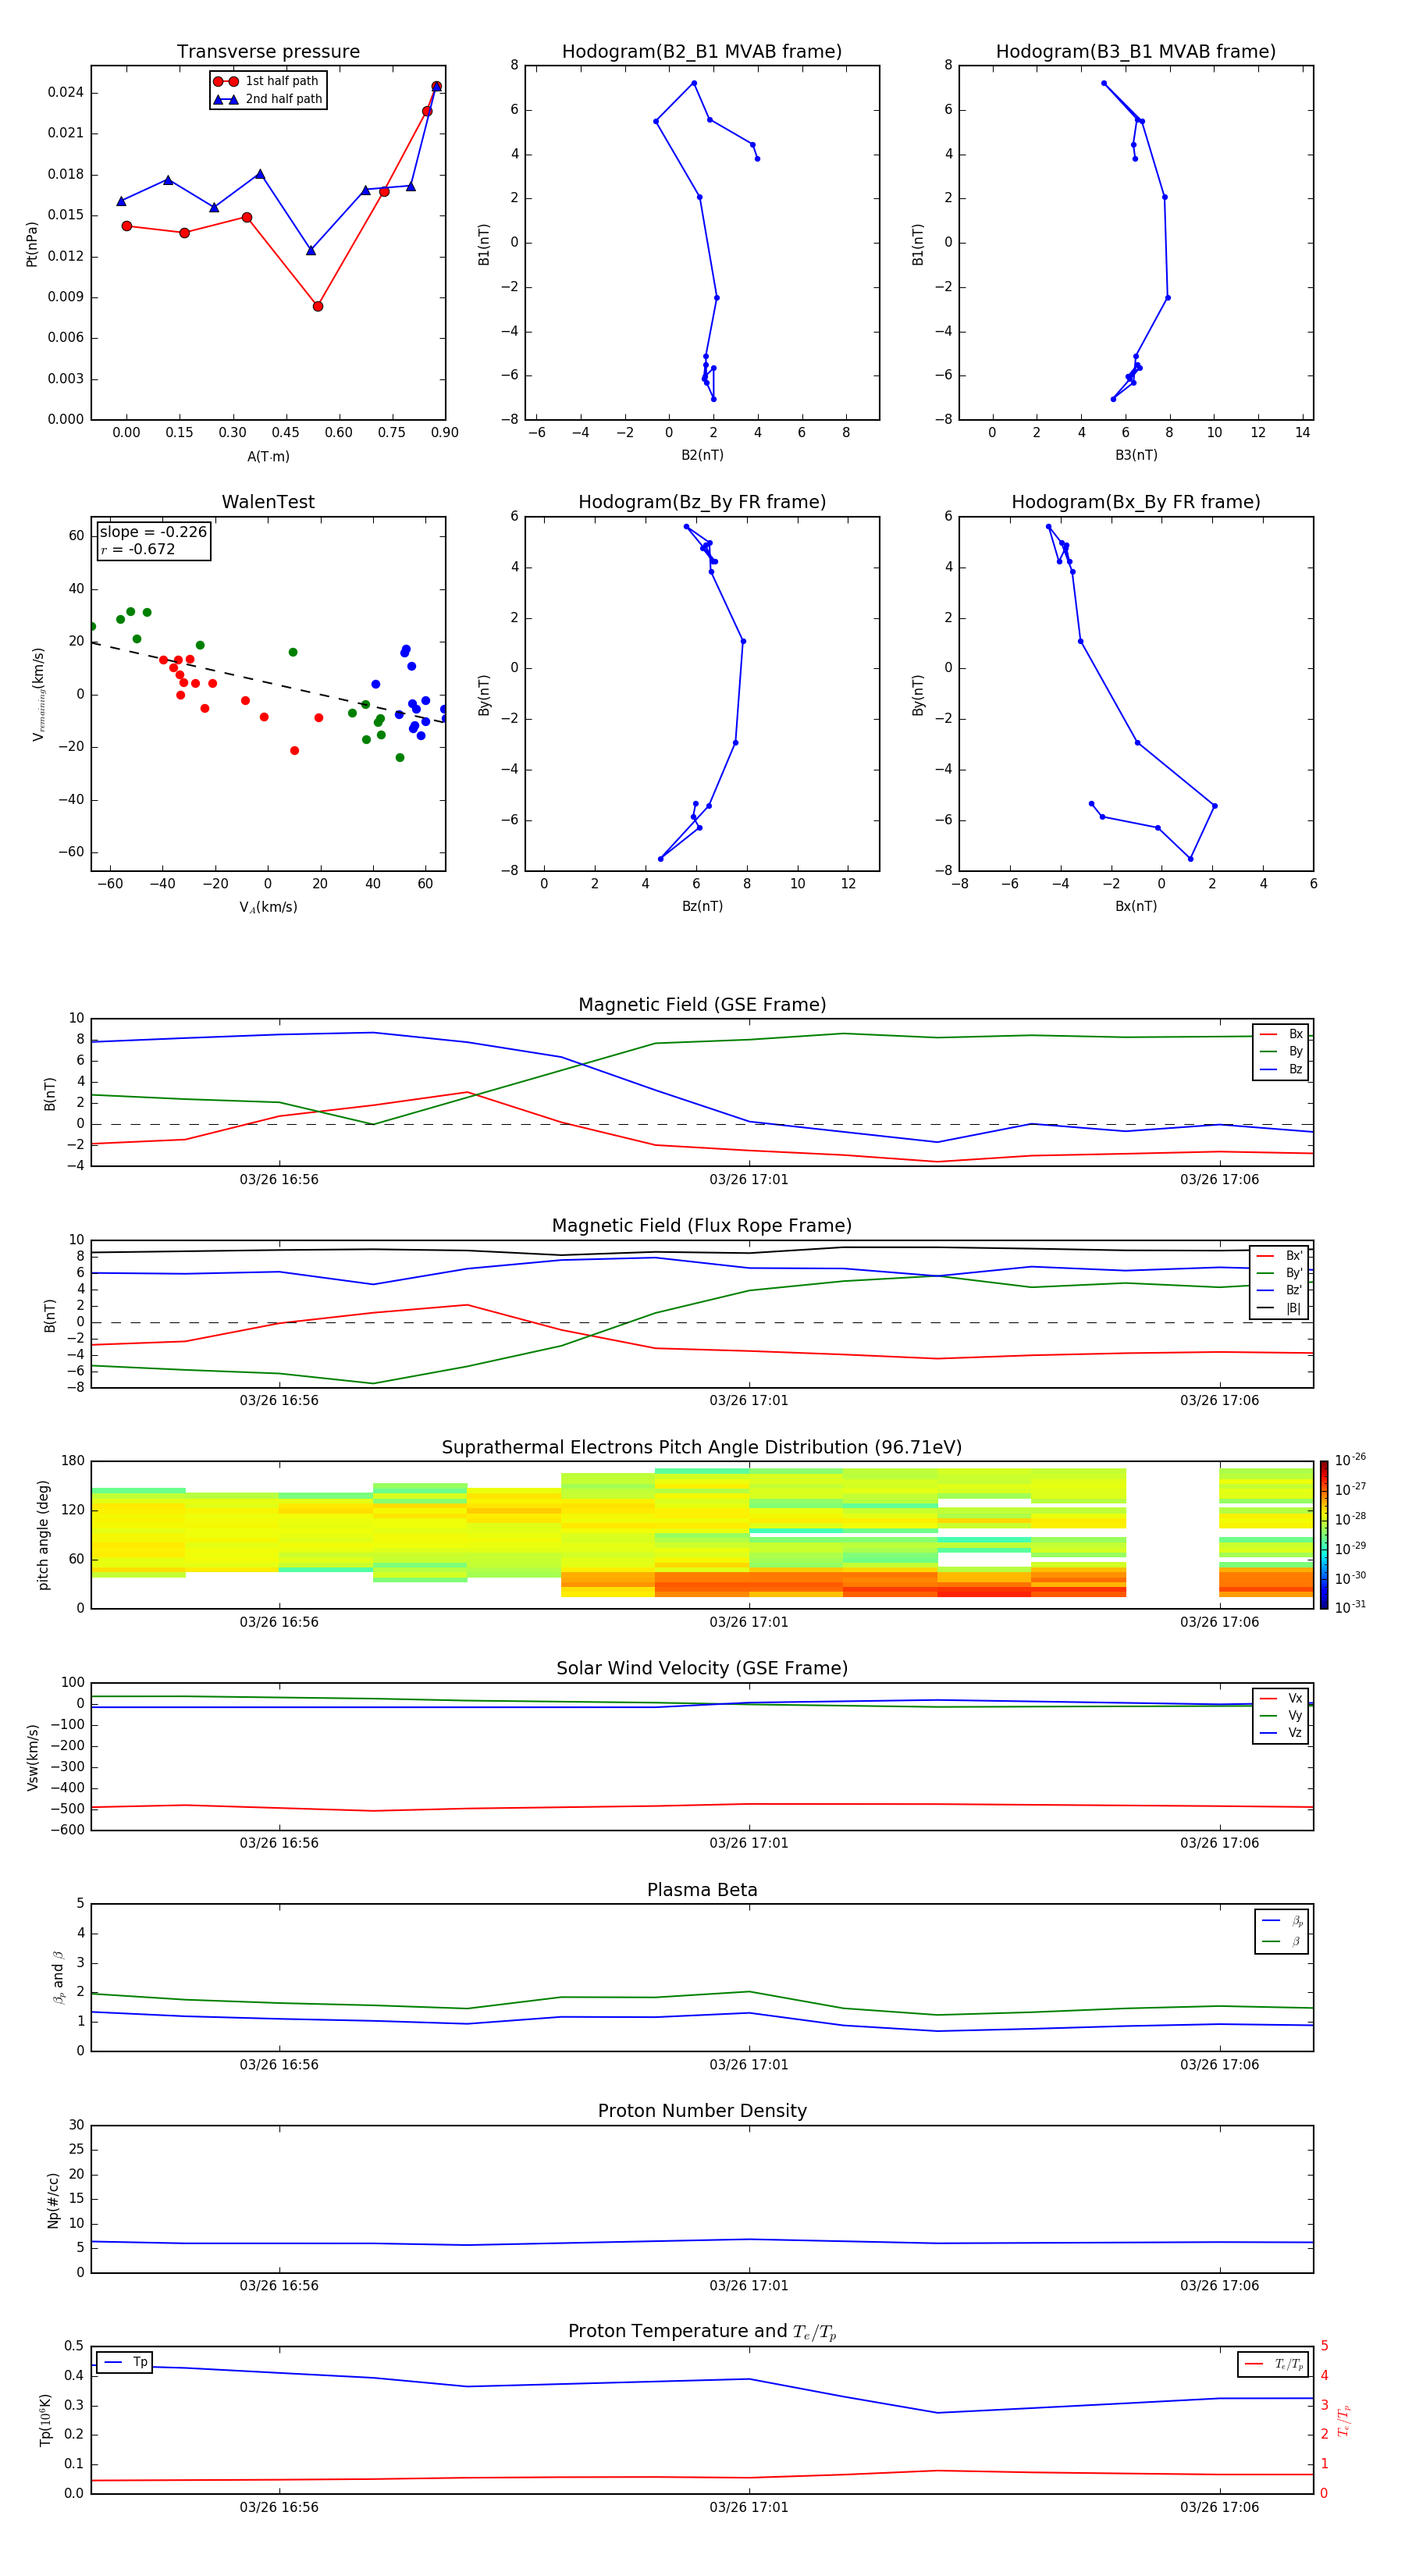The height and width of the screenshot is (2576, 1405).
Task: Click the red Te/Tp right-axis label
Action: pos(1344,2420)
